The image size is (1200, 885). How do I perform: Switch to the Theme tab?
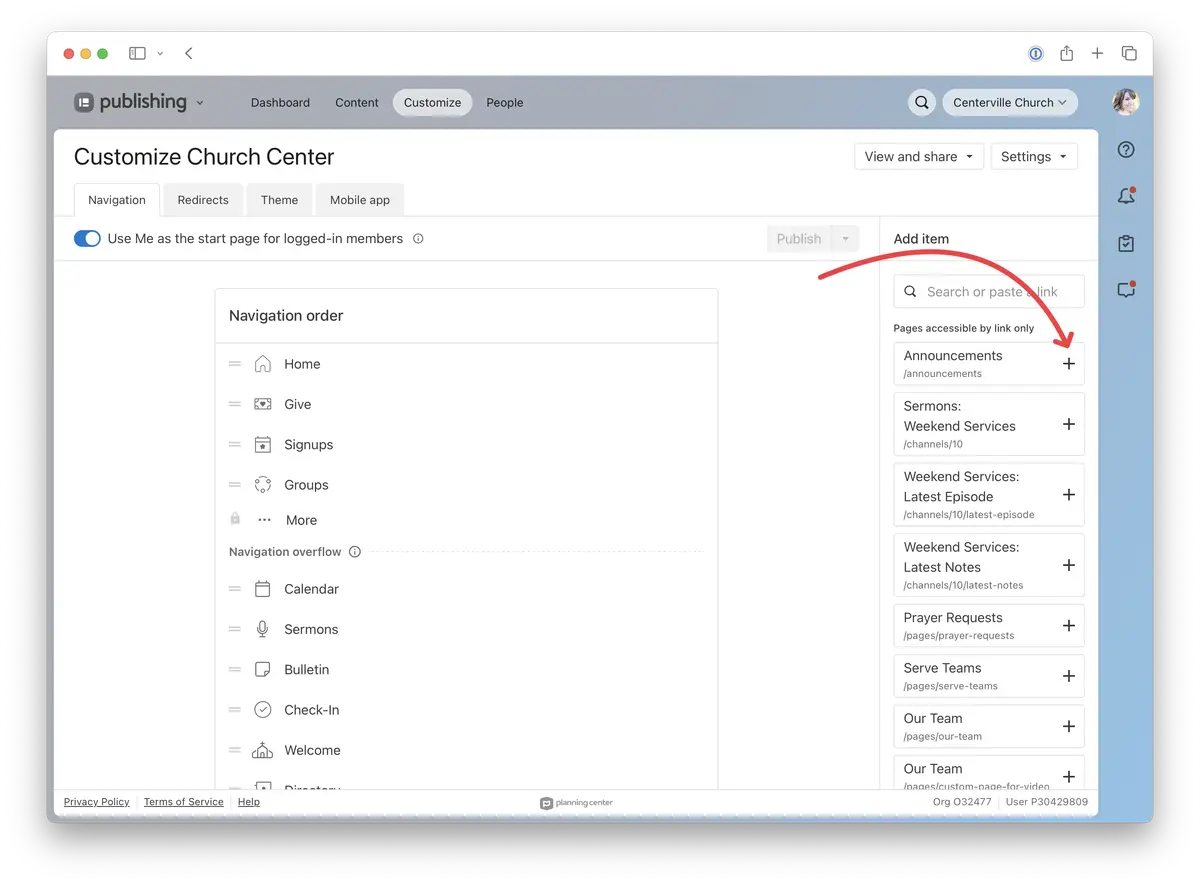[279, 200]
